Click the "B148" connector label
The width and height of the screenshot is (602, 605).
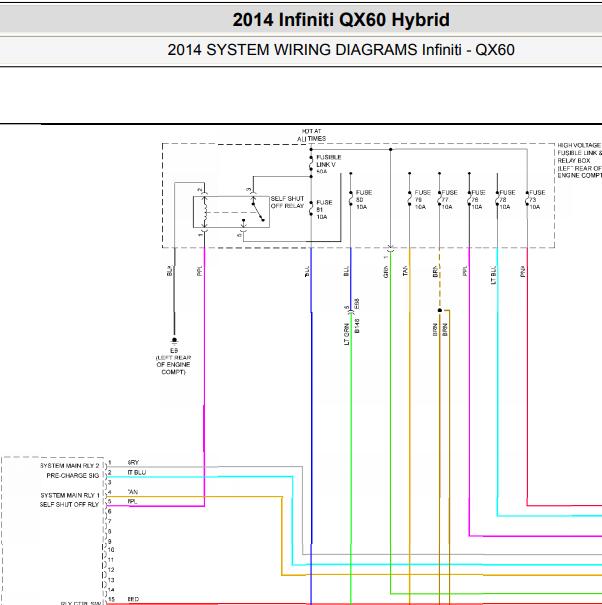click(x=357, y=326)
